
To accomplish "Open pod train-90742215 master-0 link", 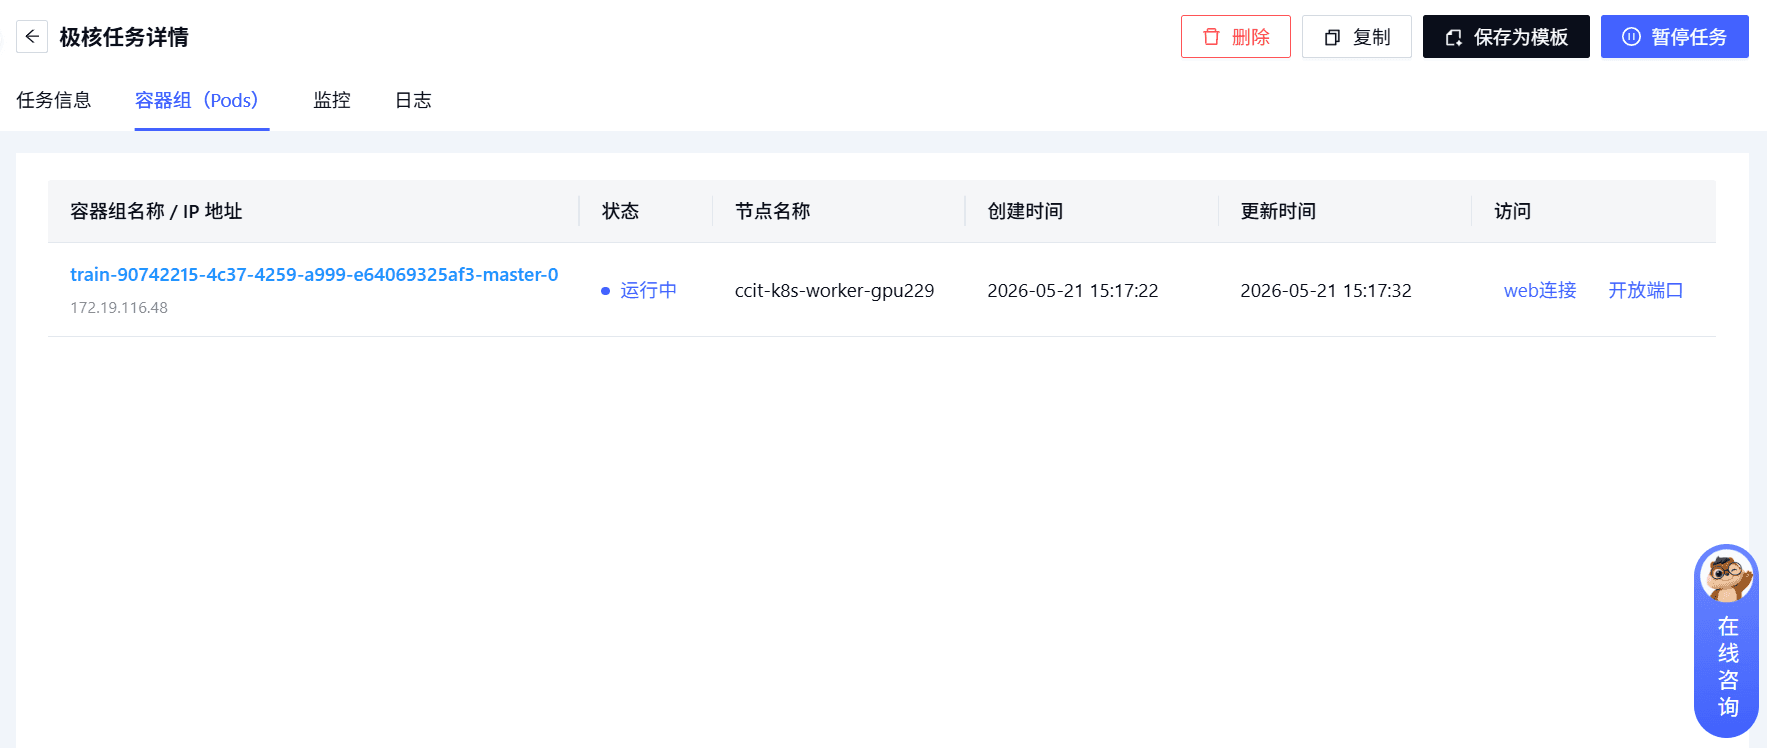I will point(314,275).
